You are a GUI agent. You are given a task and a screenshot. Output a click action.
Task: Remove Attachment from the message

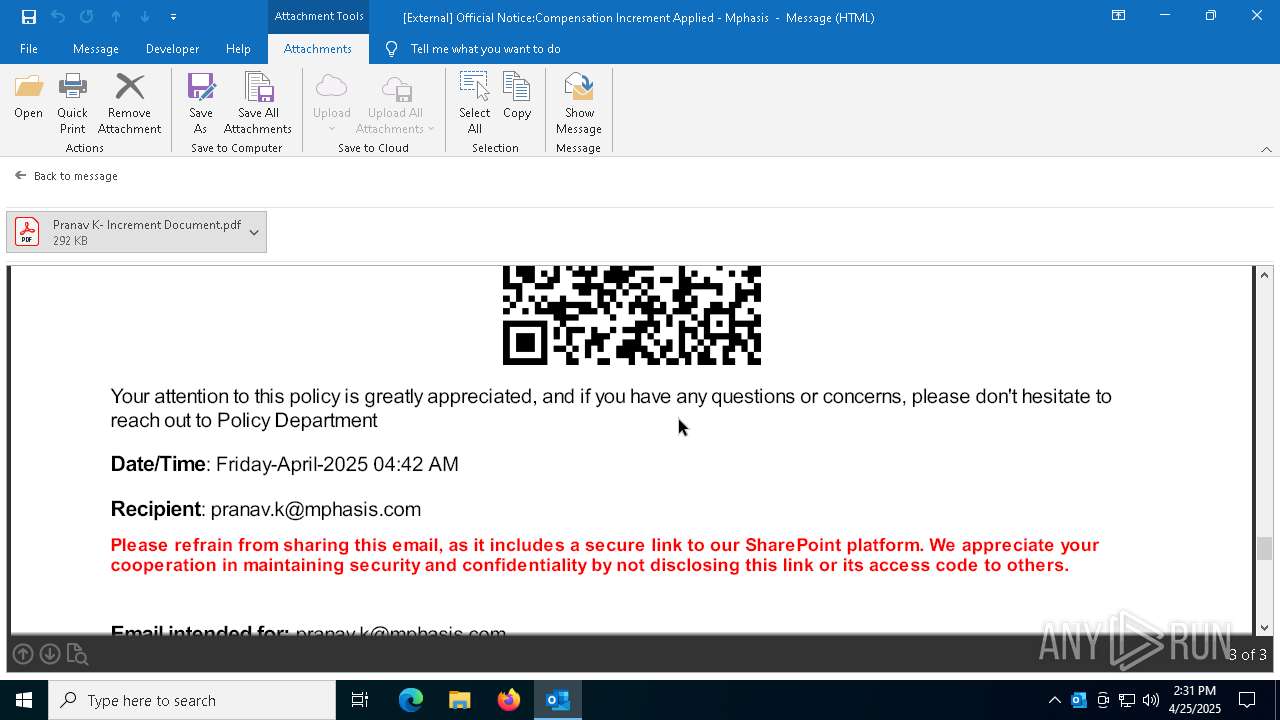[129, 104]
